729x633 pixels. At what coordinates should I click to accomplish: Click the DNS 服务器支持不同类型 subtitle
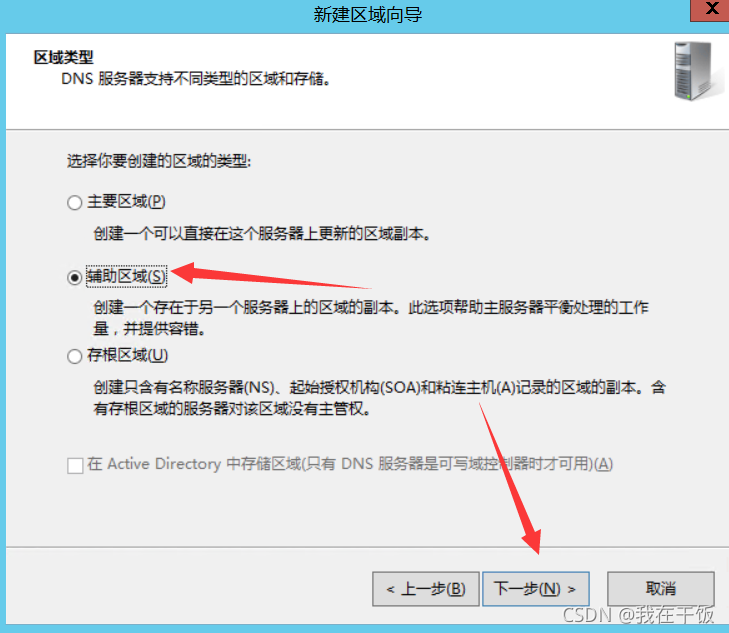click(196, 79)
